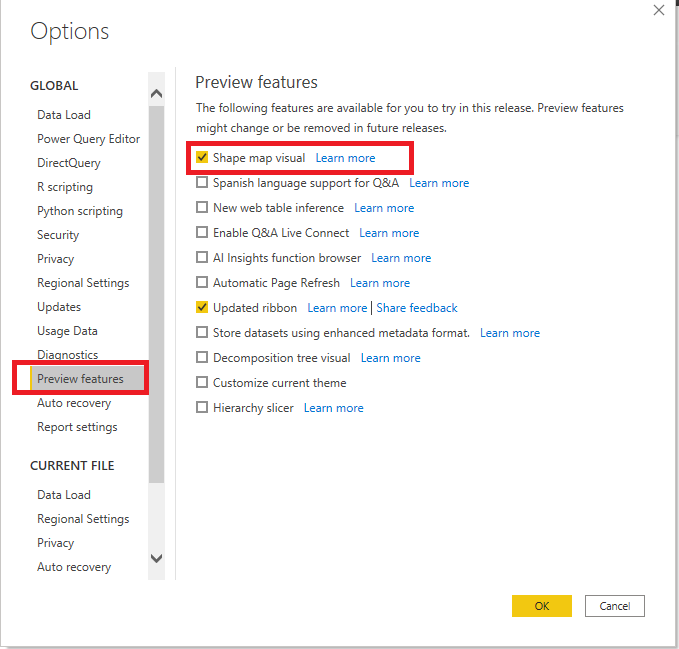Enable Spanish language support for Q&A

(202, 182)
